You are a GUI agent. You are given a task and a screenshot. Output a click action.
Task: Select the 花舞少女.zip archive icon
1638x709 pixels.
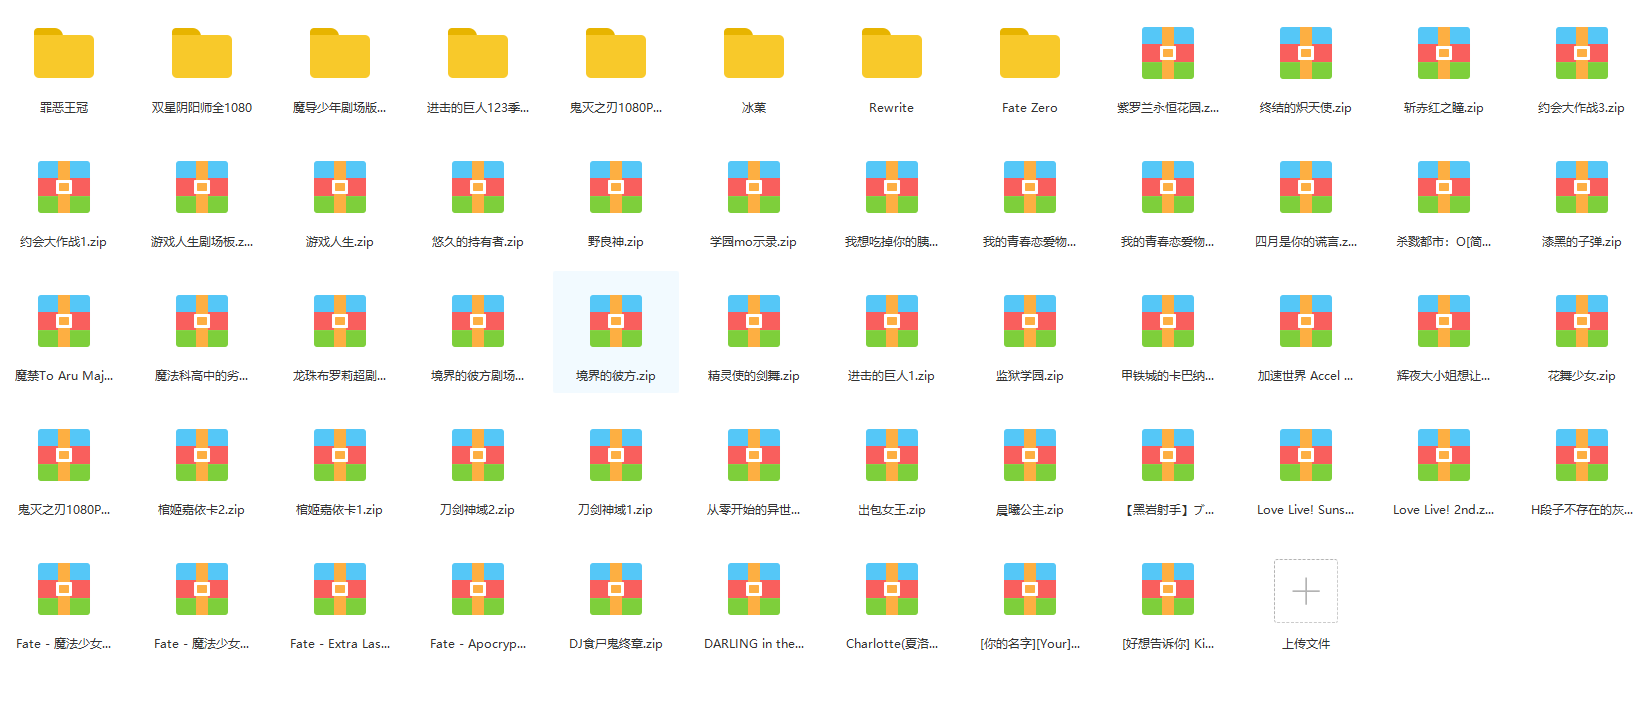(1582, 321)
